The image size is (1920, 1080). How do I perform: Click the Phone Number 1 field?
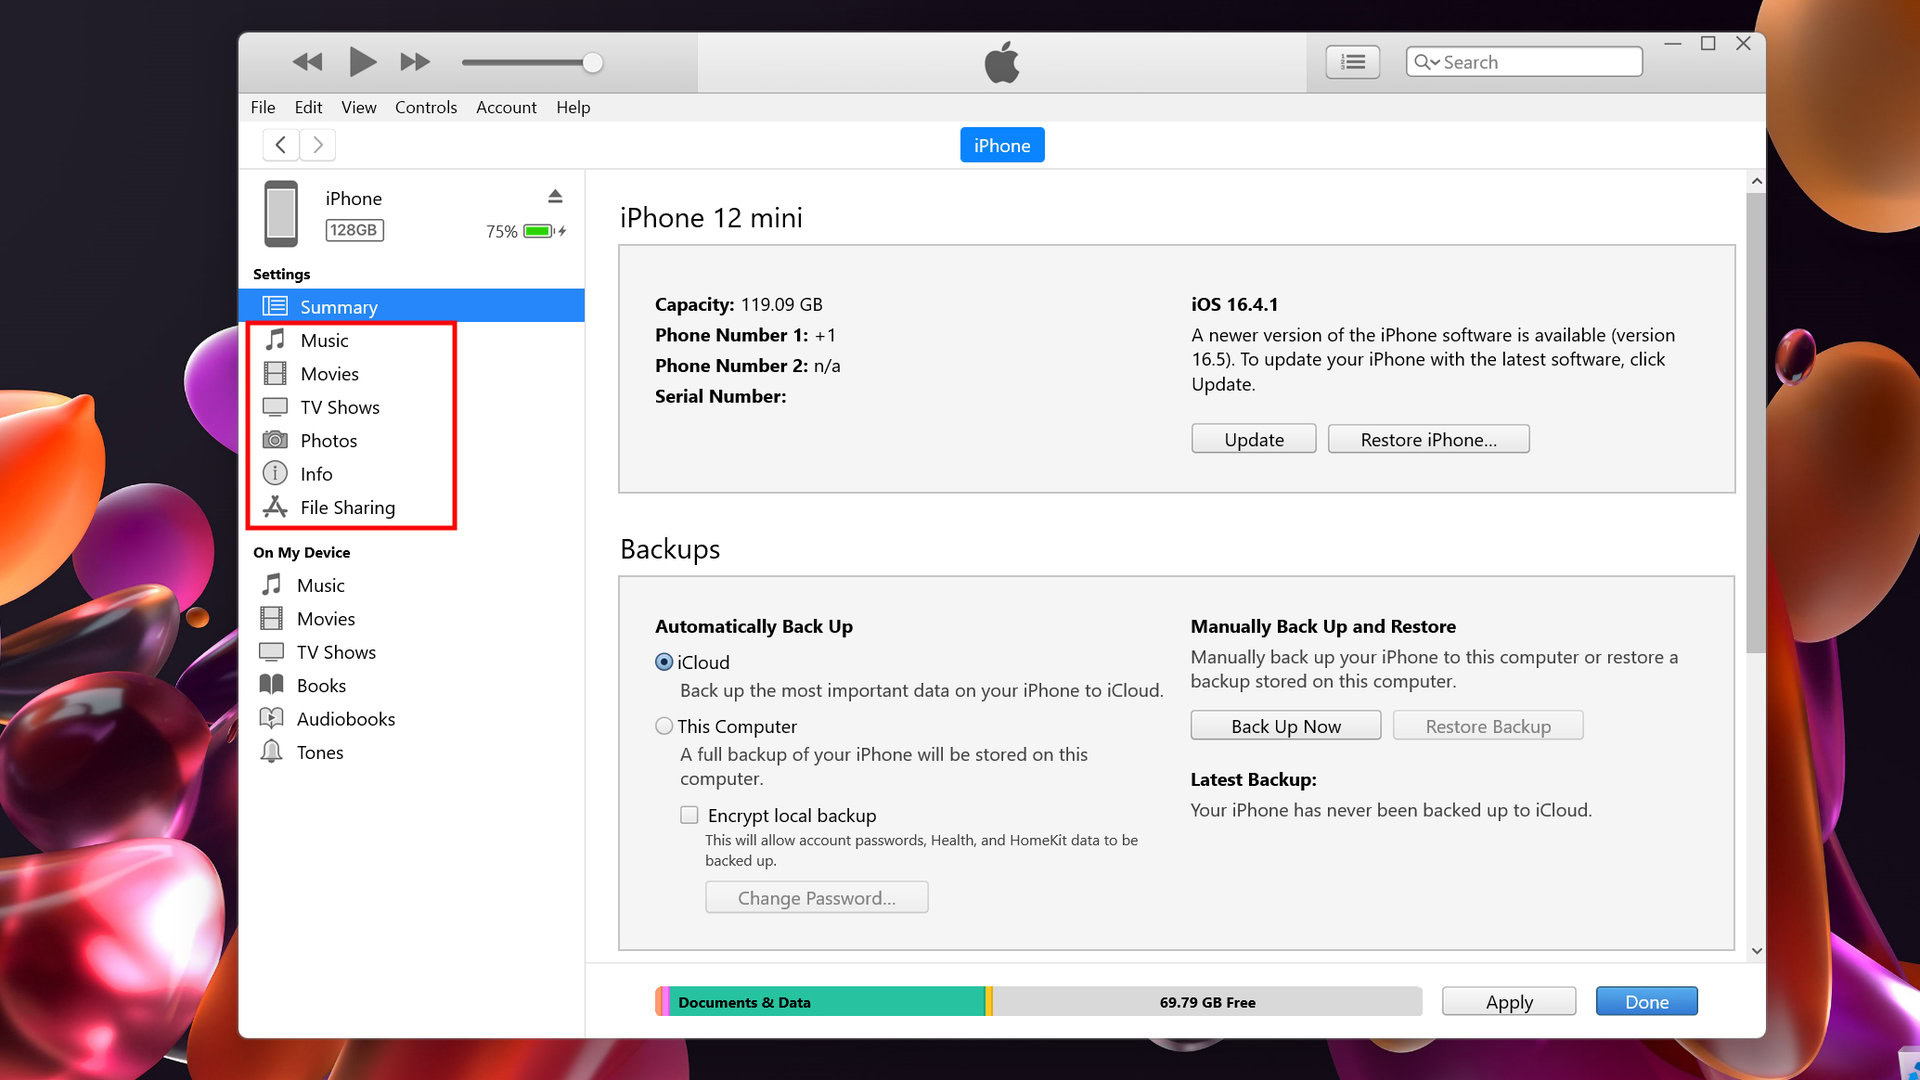click(745, 335)
